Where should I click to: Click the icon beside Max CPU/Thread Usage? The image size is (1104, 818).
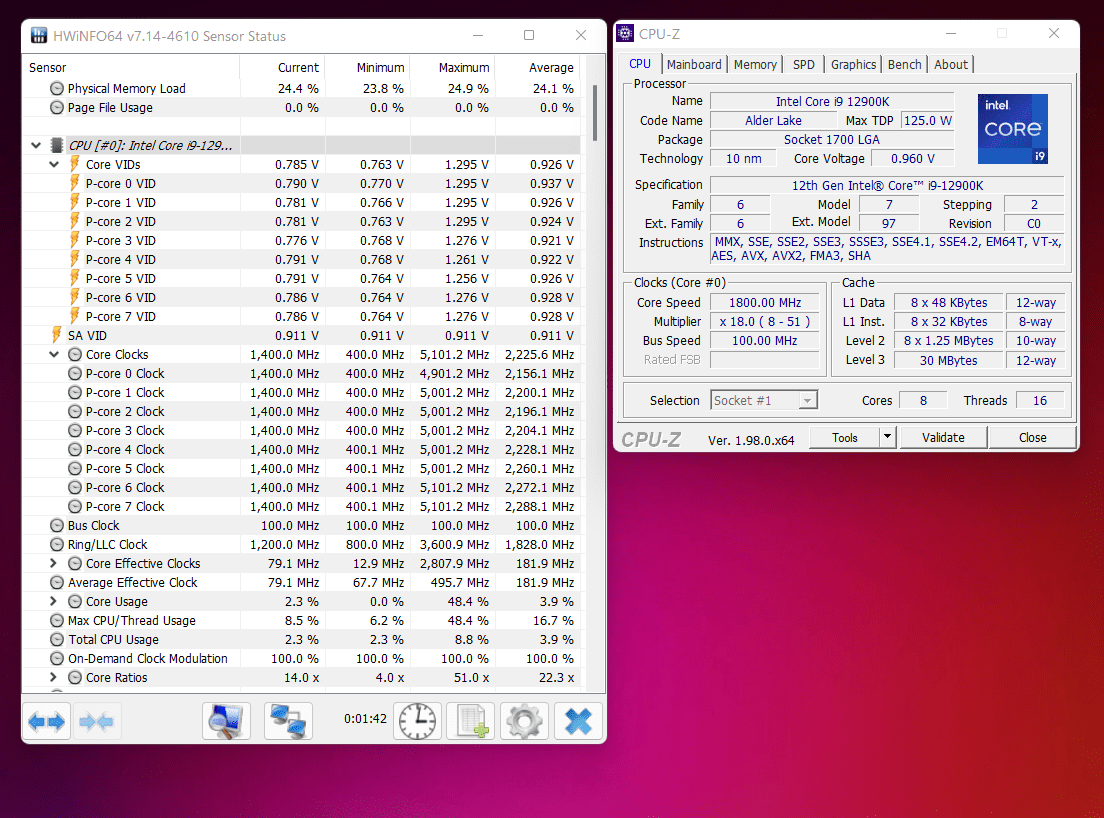click(57, 620)
